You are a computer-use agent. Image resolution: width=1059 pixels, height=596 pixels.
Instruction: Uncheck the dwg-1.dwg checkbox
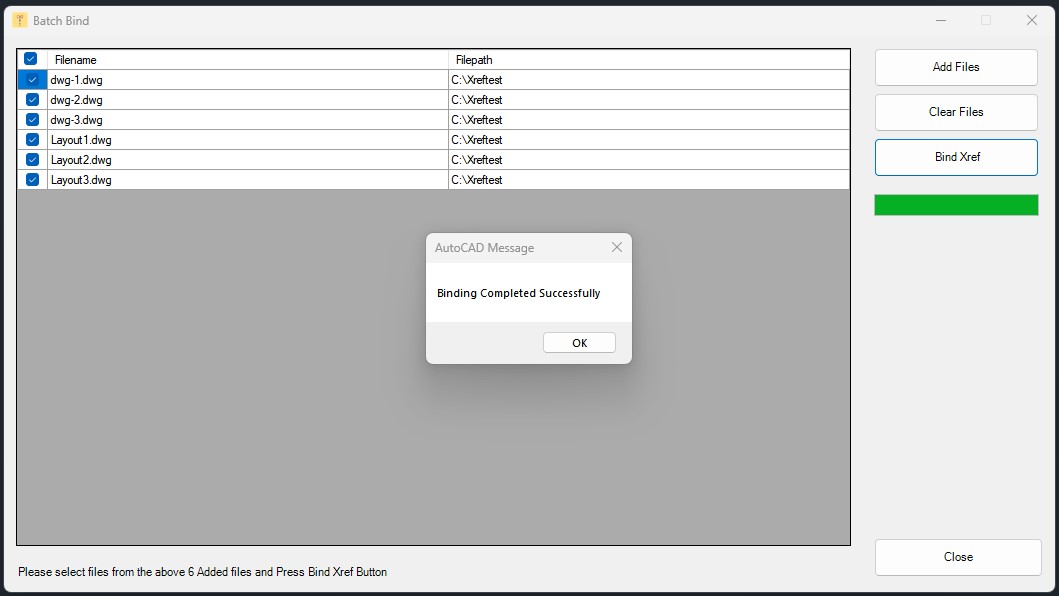tap(32, 80)
